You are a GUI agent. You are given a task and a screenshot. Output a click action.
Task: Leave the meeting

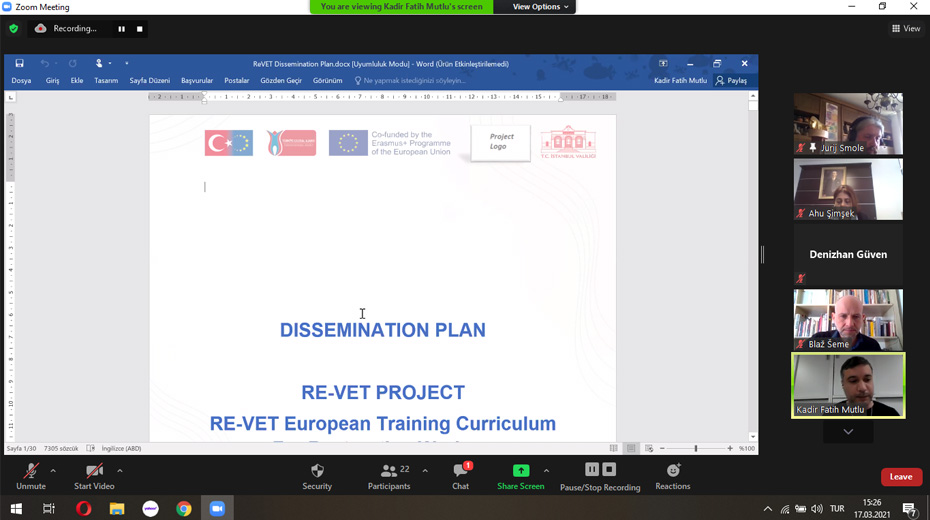tap(900, 477)
